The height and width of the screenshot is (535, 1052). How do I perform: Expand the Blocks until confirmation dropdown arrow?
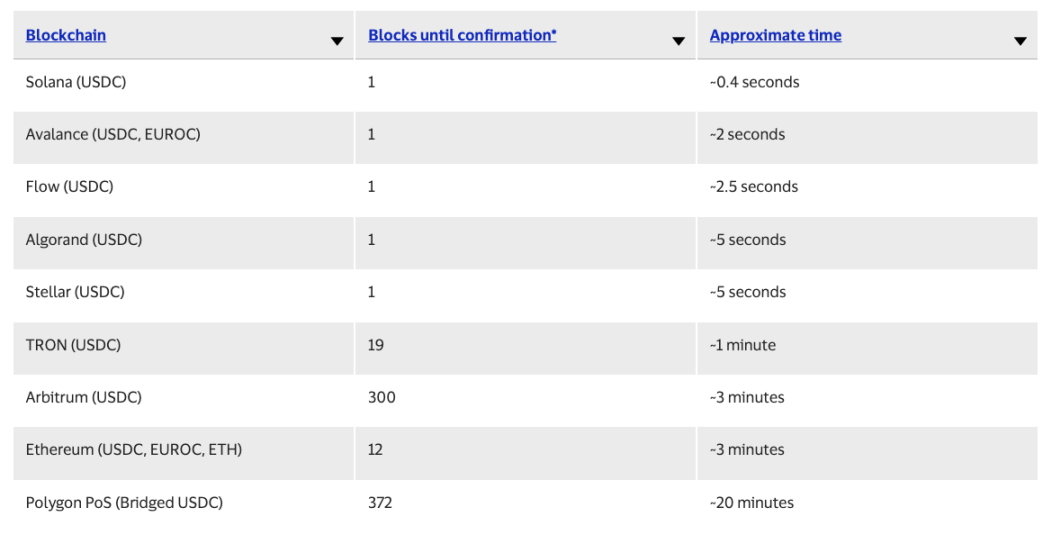click(x=679, y=41)
